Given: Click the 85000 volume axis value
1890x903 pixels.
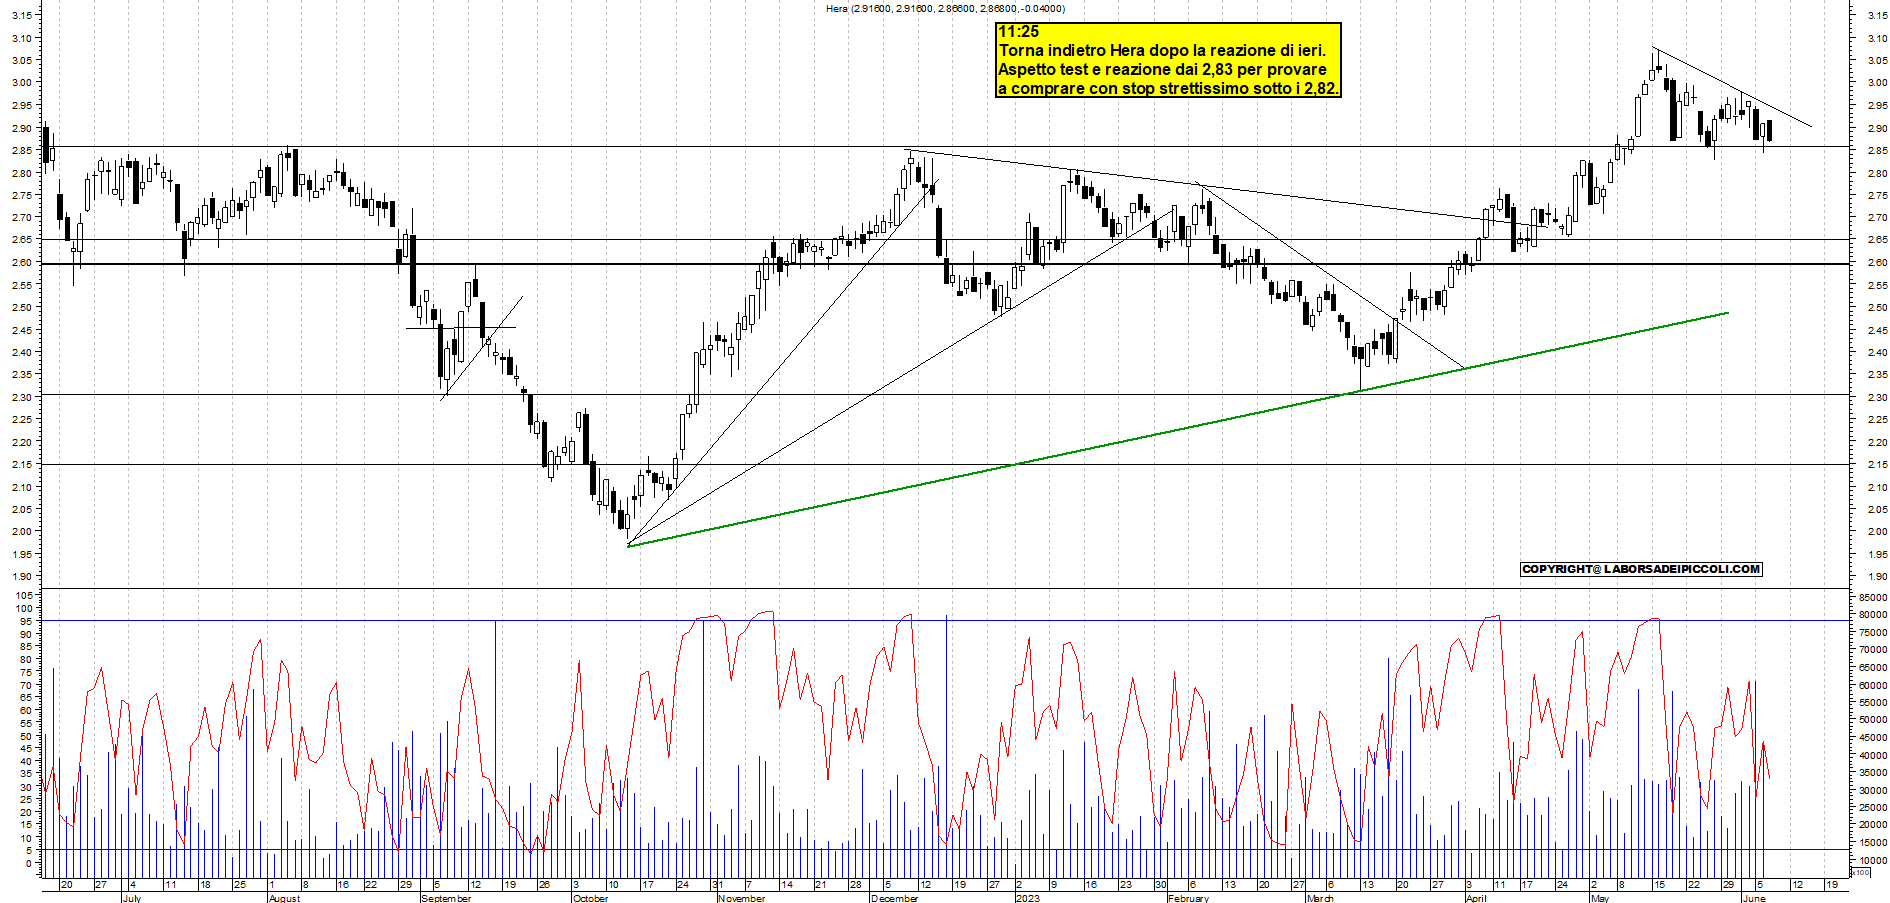Looking at the screenshot, I should pyautogui.click(x=1873, y=597).
